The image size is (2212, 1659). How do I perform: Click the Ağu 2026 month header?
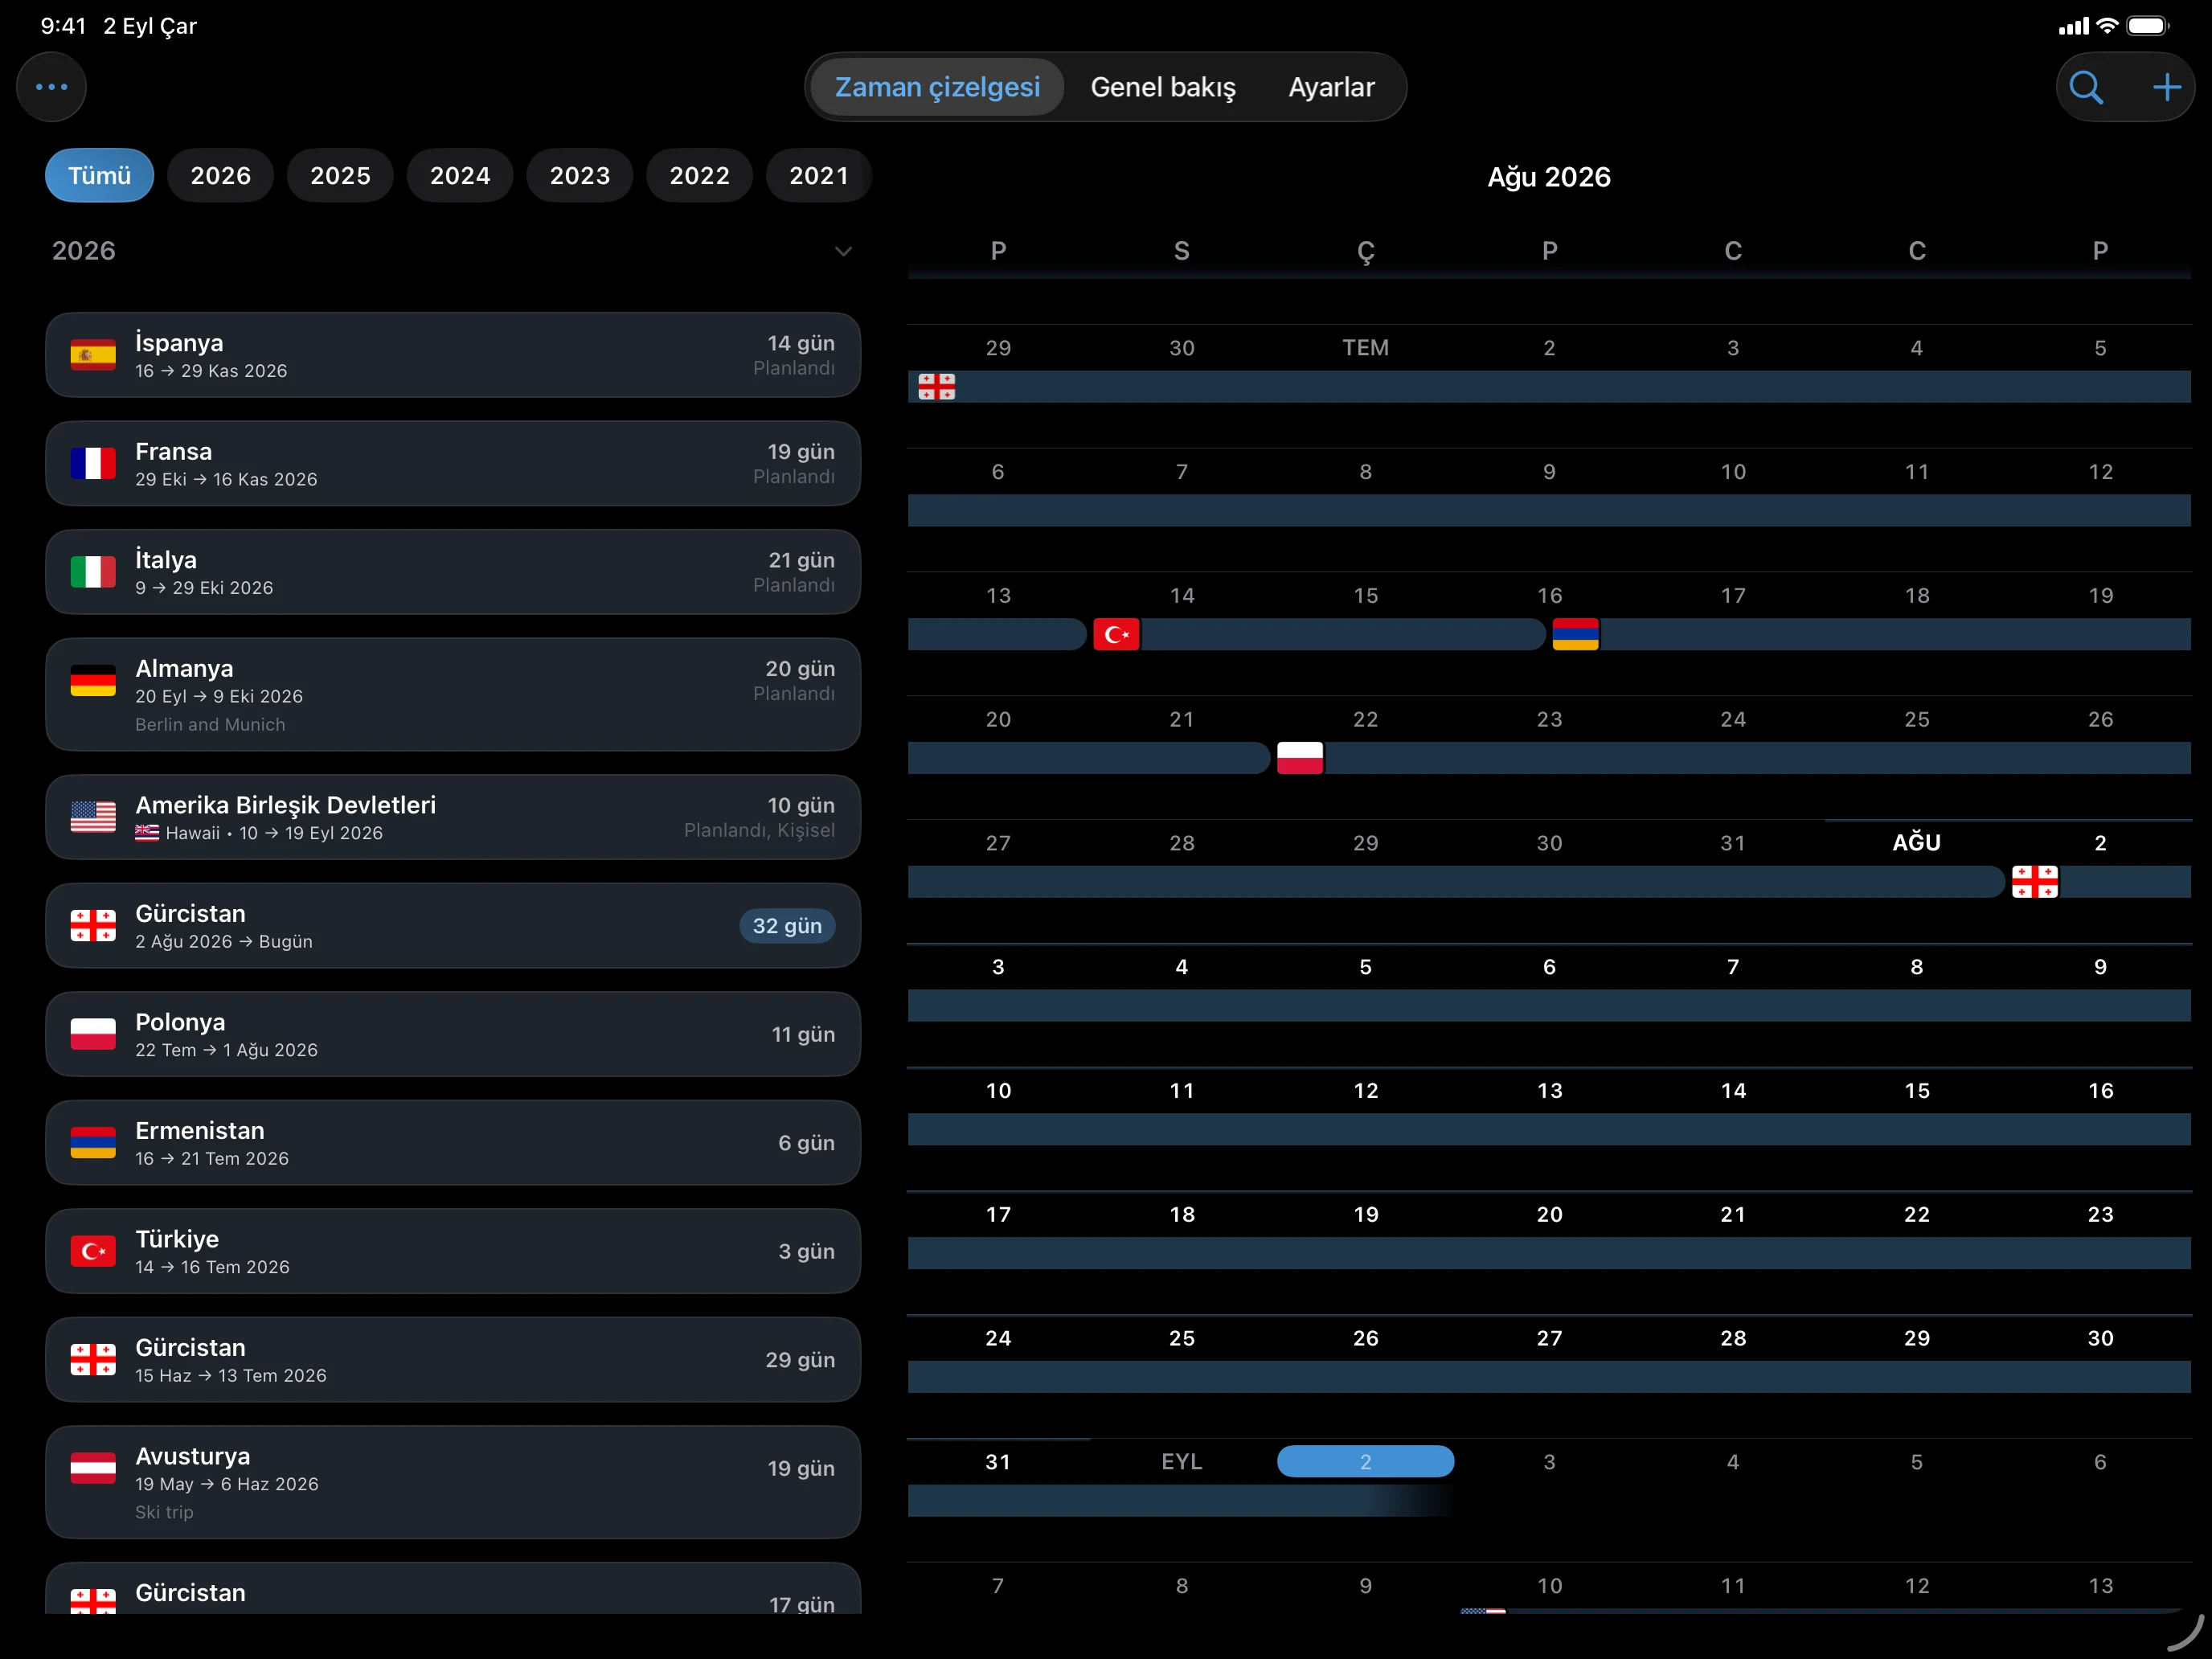coord(1549,177)
